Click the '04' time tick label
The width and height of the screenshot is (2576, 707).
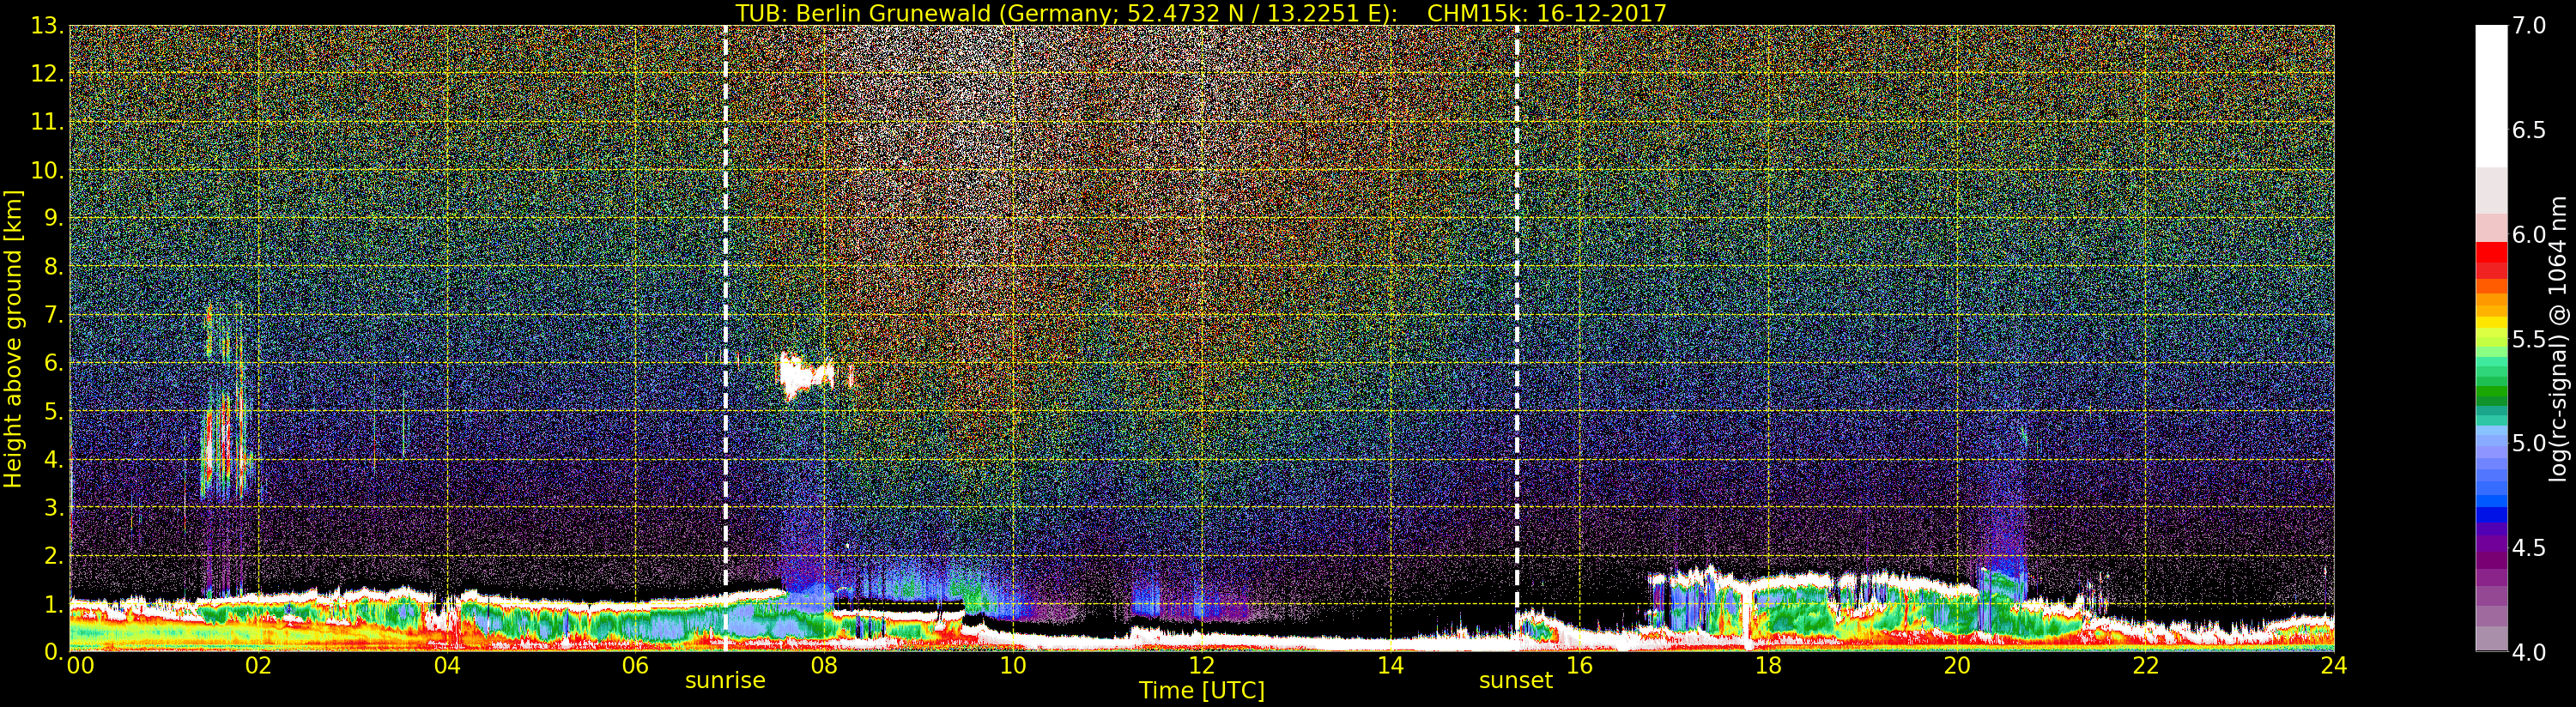tap(447, 666)
